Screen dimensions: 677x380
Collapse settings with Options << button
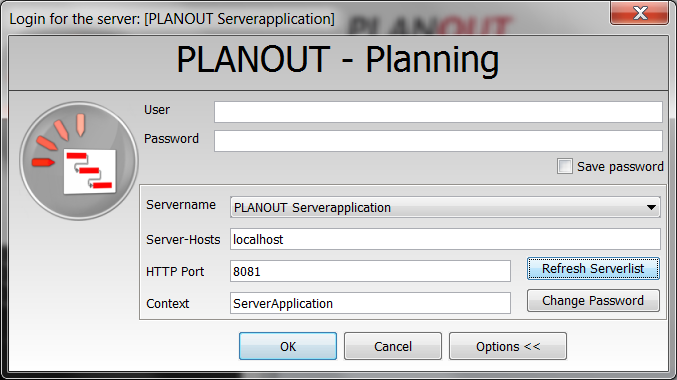tap(508, 346)
